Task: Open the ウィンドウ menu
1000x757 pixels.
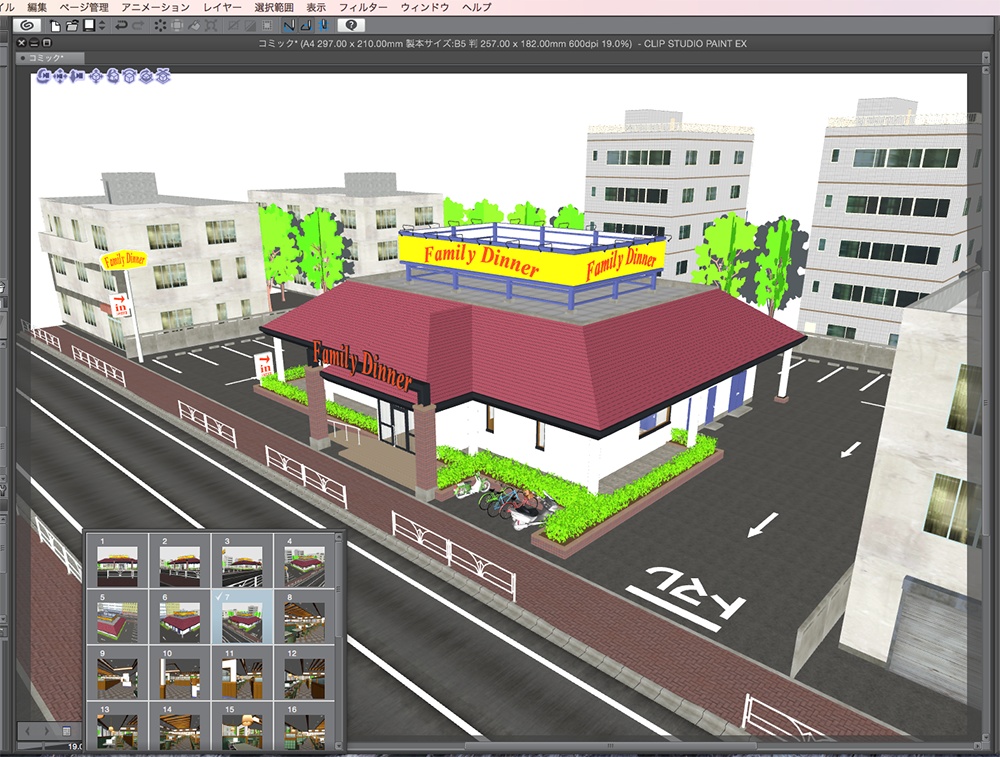Action: click(x=425, y=7)
